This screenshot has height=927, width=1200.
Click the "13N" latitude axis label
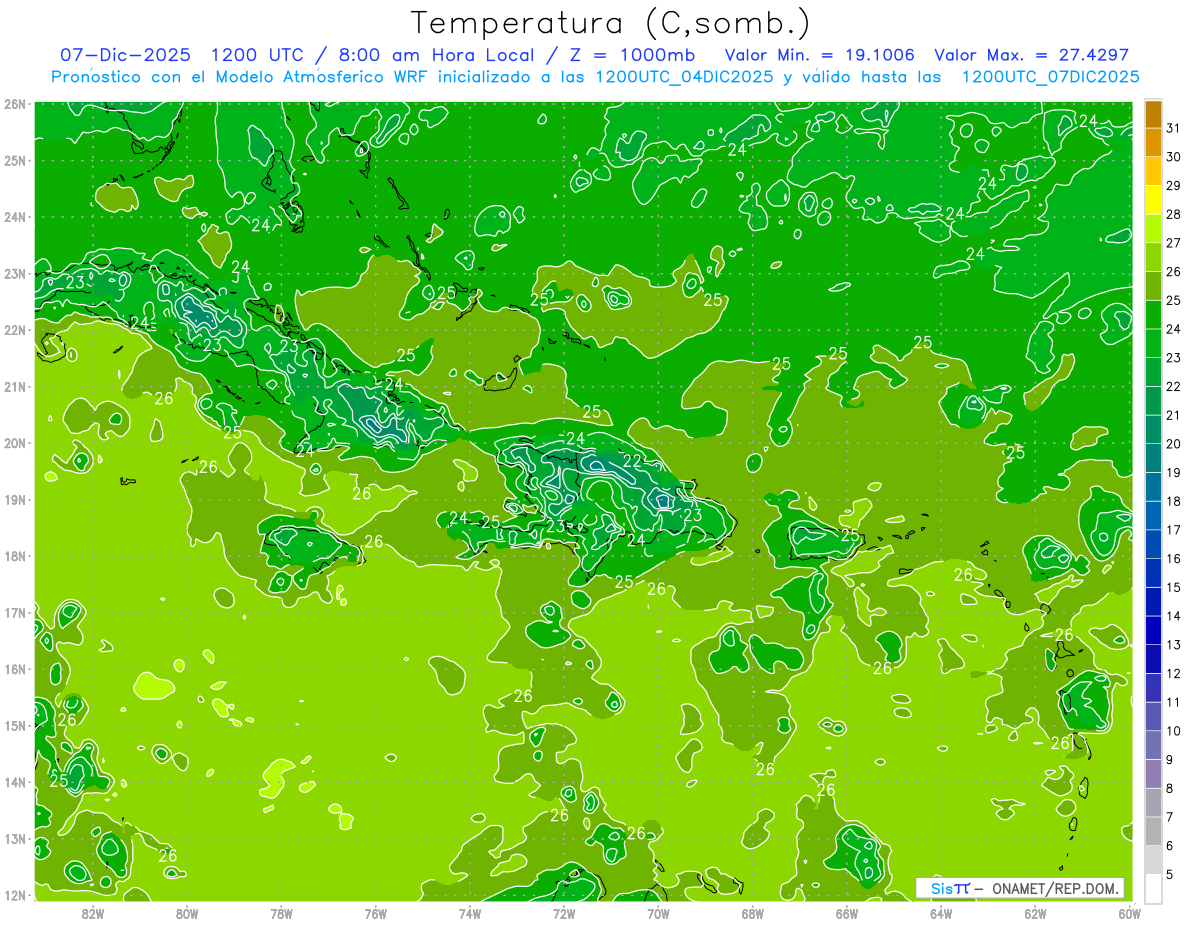[15, 838]
